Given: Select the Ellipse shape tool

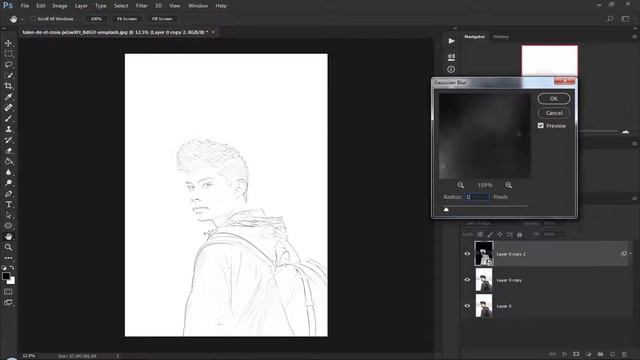Looking at the screenshot, I should [8, 226].
